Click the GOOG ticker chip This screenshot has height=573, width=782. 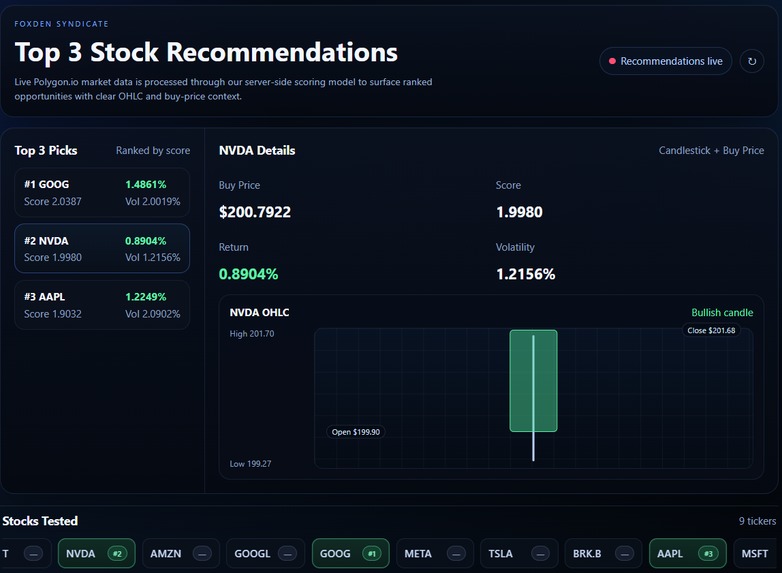[x=351, y=554]
